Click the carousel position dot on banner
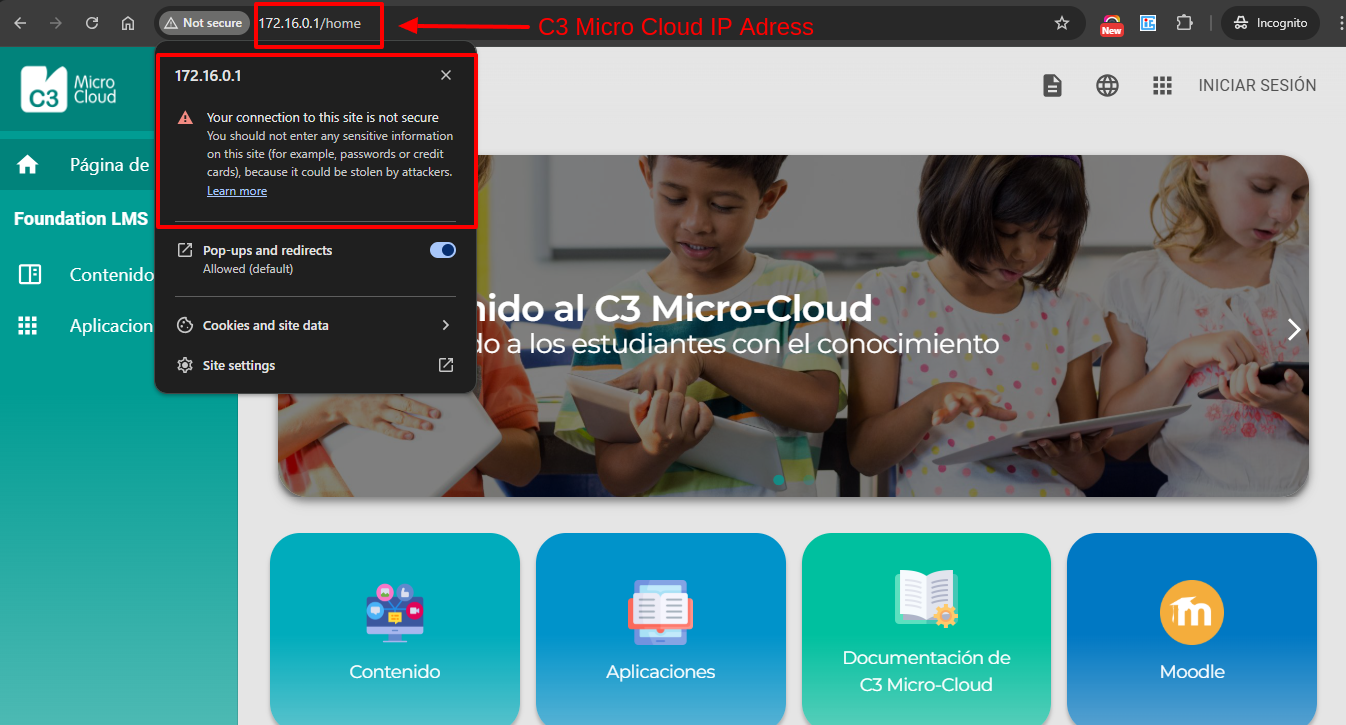This screenshot has height=725, width=1346. [x=779, y=480]
